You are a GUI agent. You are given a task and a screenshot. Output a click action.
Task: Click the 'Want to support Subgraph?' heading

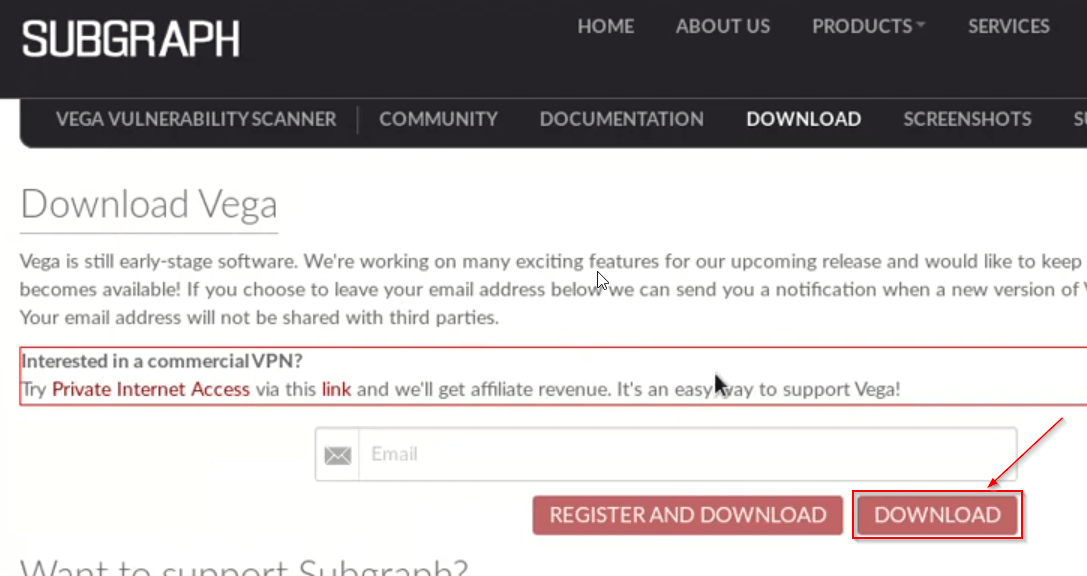[244, 567]
